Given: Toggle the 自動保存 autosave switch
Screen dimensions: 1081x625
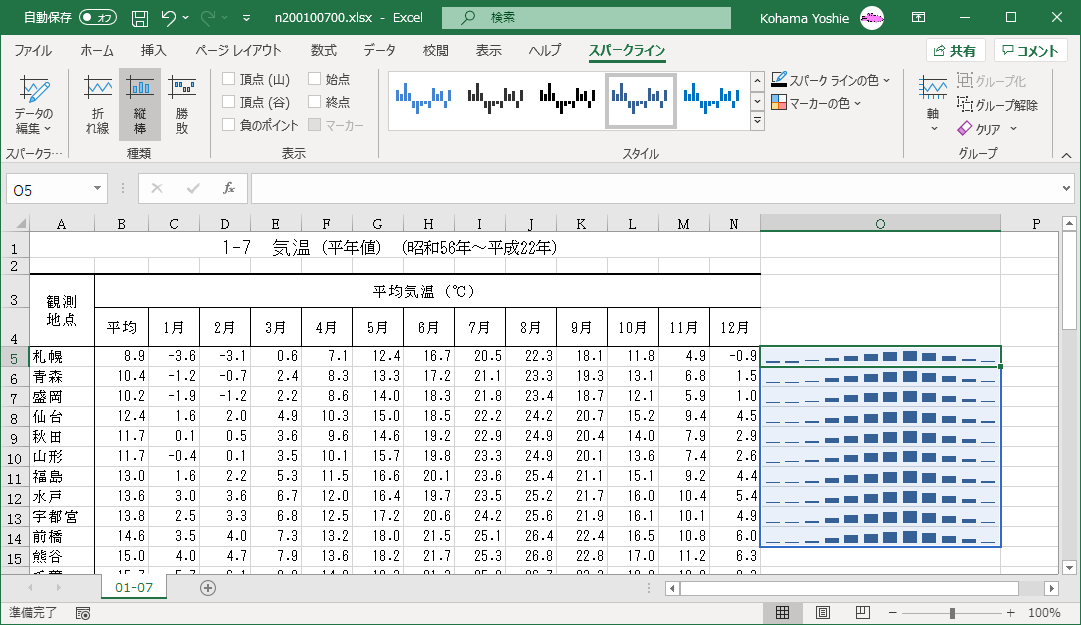Looking at the screenshot, I should coord(97,18).
